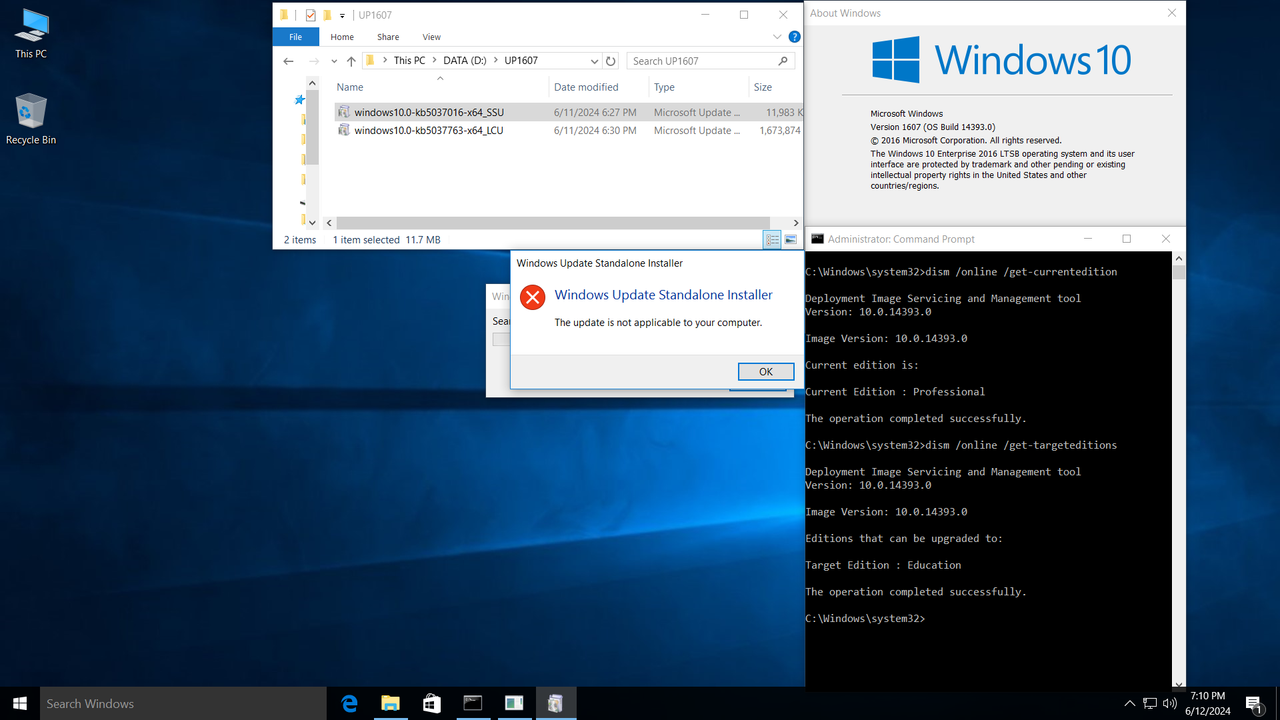Screen dimensions: 1280x720
Task: Click the 'Current Edition : Professional' output line
Action: (895, 392)
